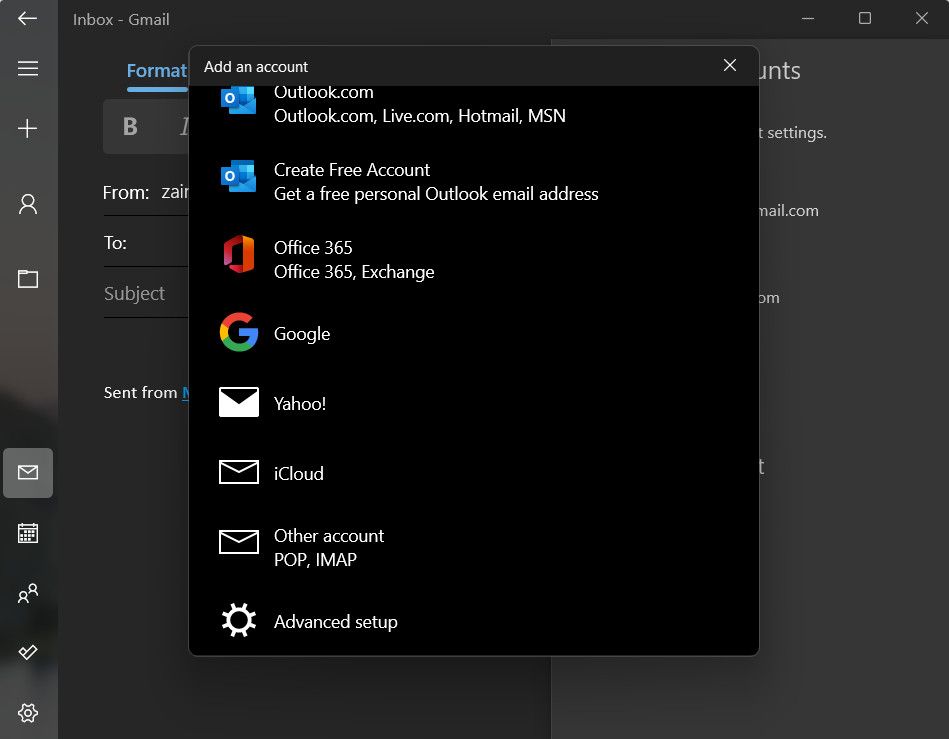The width and height of the screenshot is (949, 739).
Task: Click the iCloud envelope icon
Action: (238, 471)
